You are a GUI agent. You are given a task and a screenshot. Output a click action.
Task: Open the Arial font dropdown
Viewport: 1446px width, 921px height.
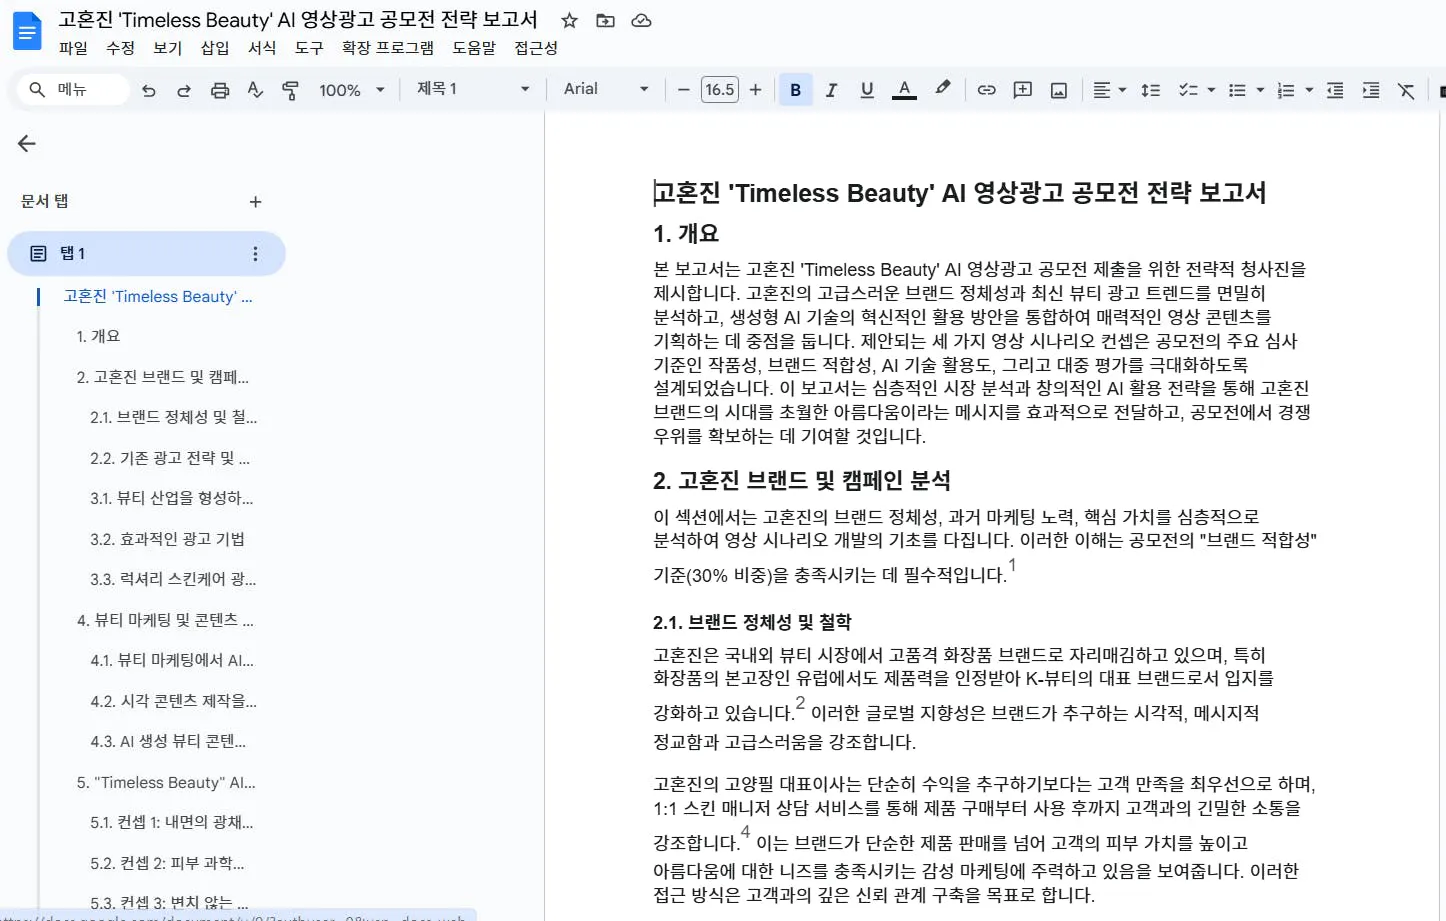pyautogui.click(x=604, y=89)
